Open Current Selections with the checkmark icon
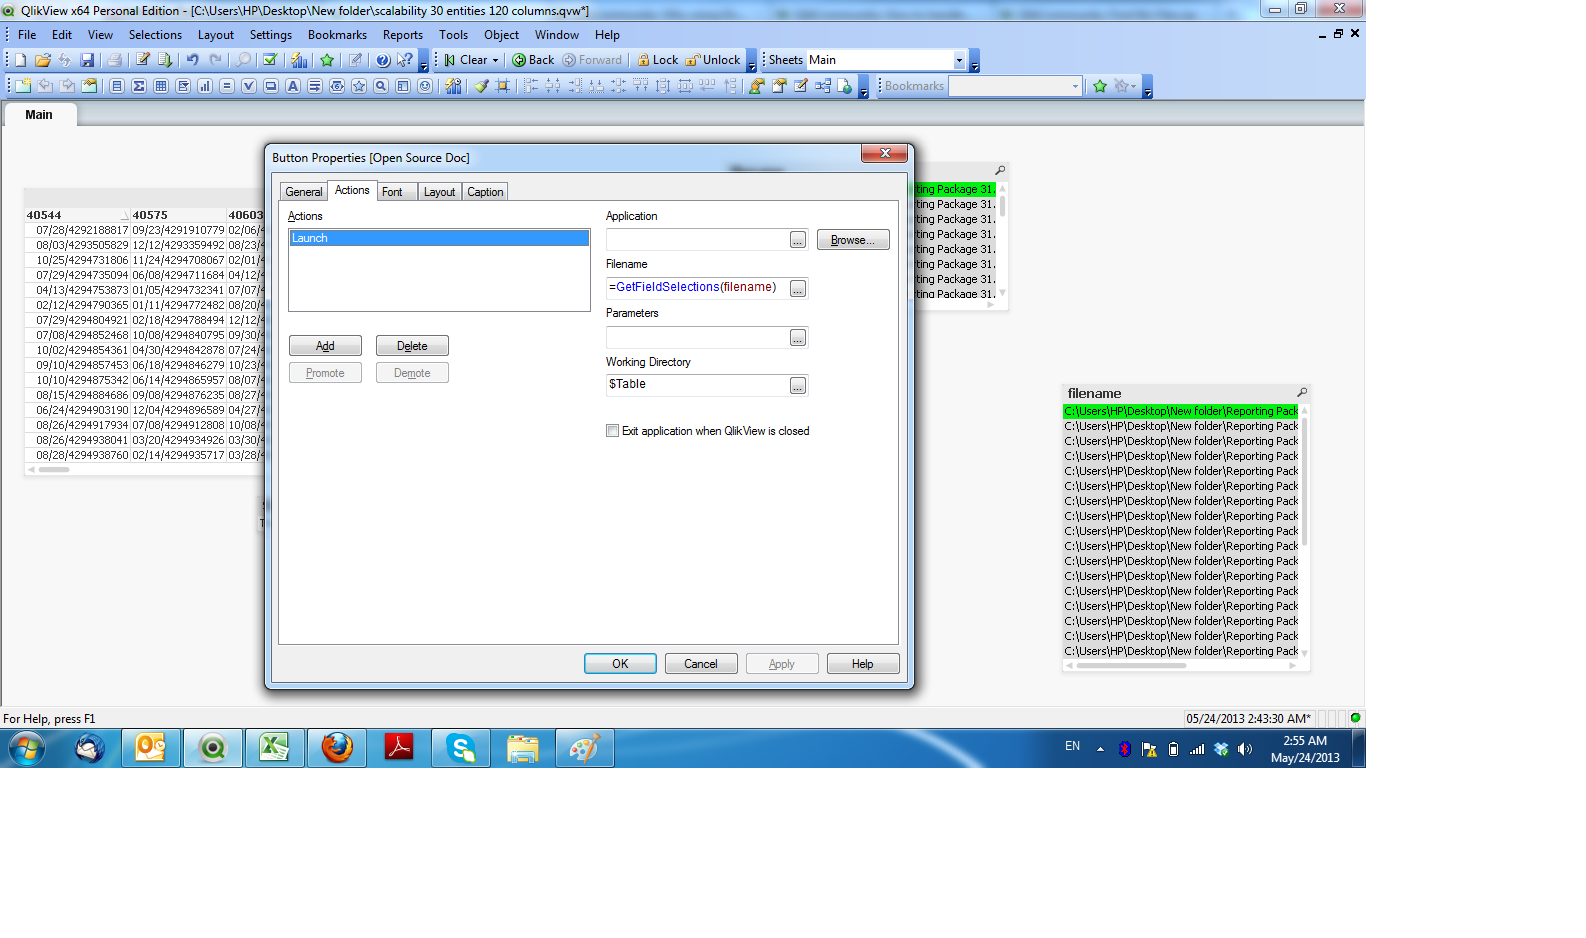 click(x=270, y=60)
